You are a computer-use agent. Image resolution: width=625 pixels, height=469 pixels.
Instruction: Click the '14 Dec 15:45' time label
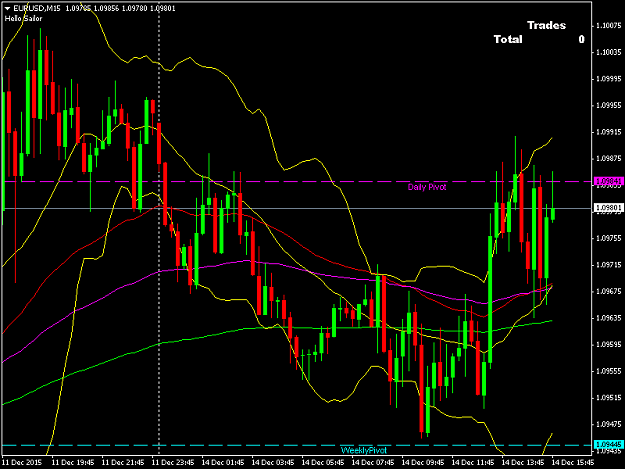573,463
